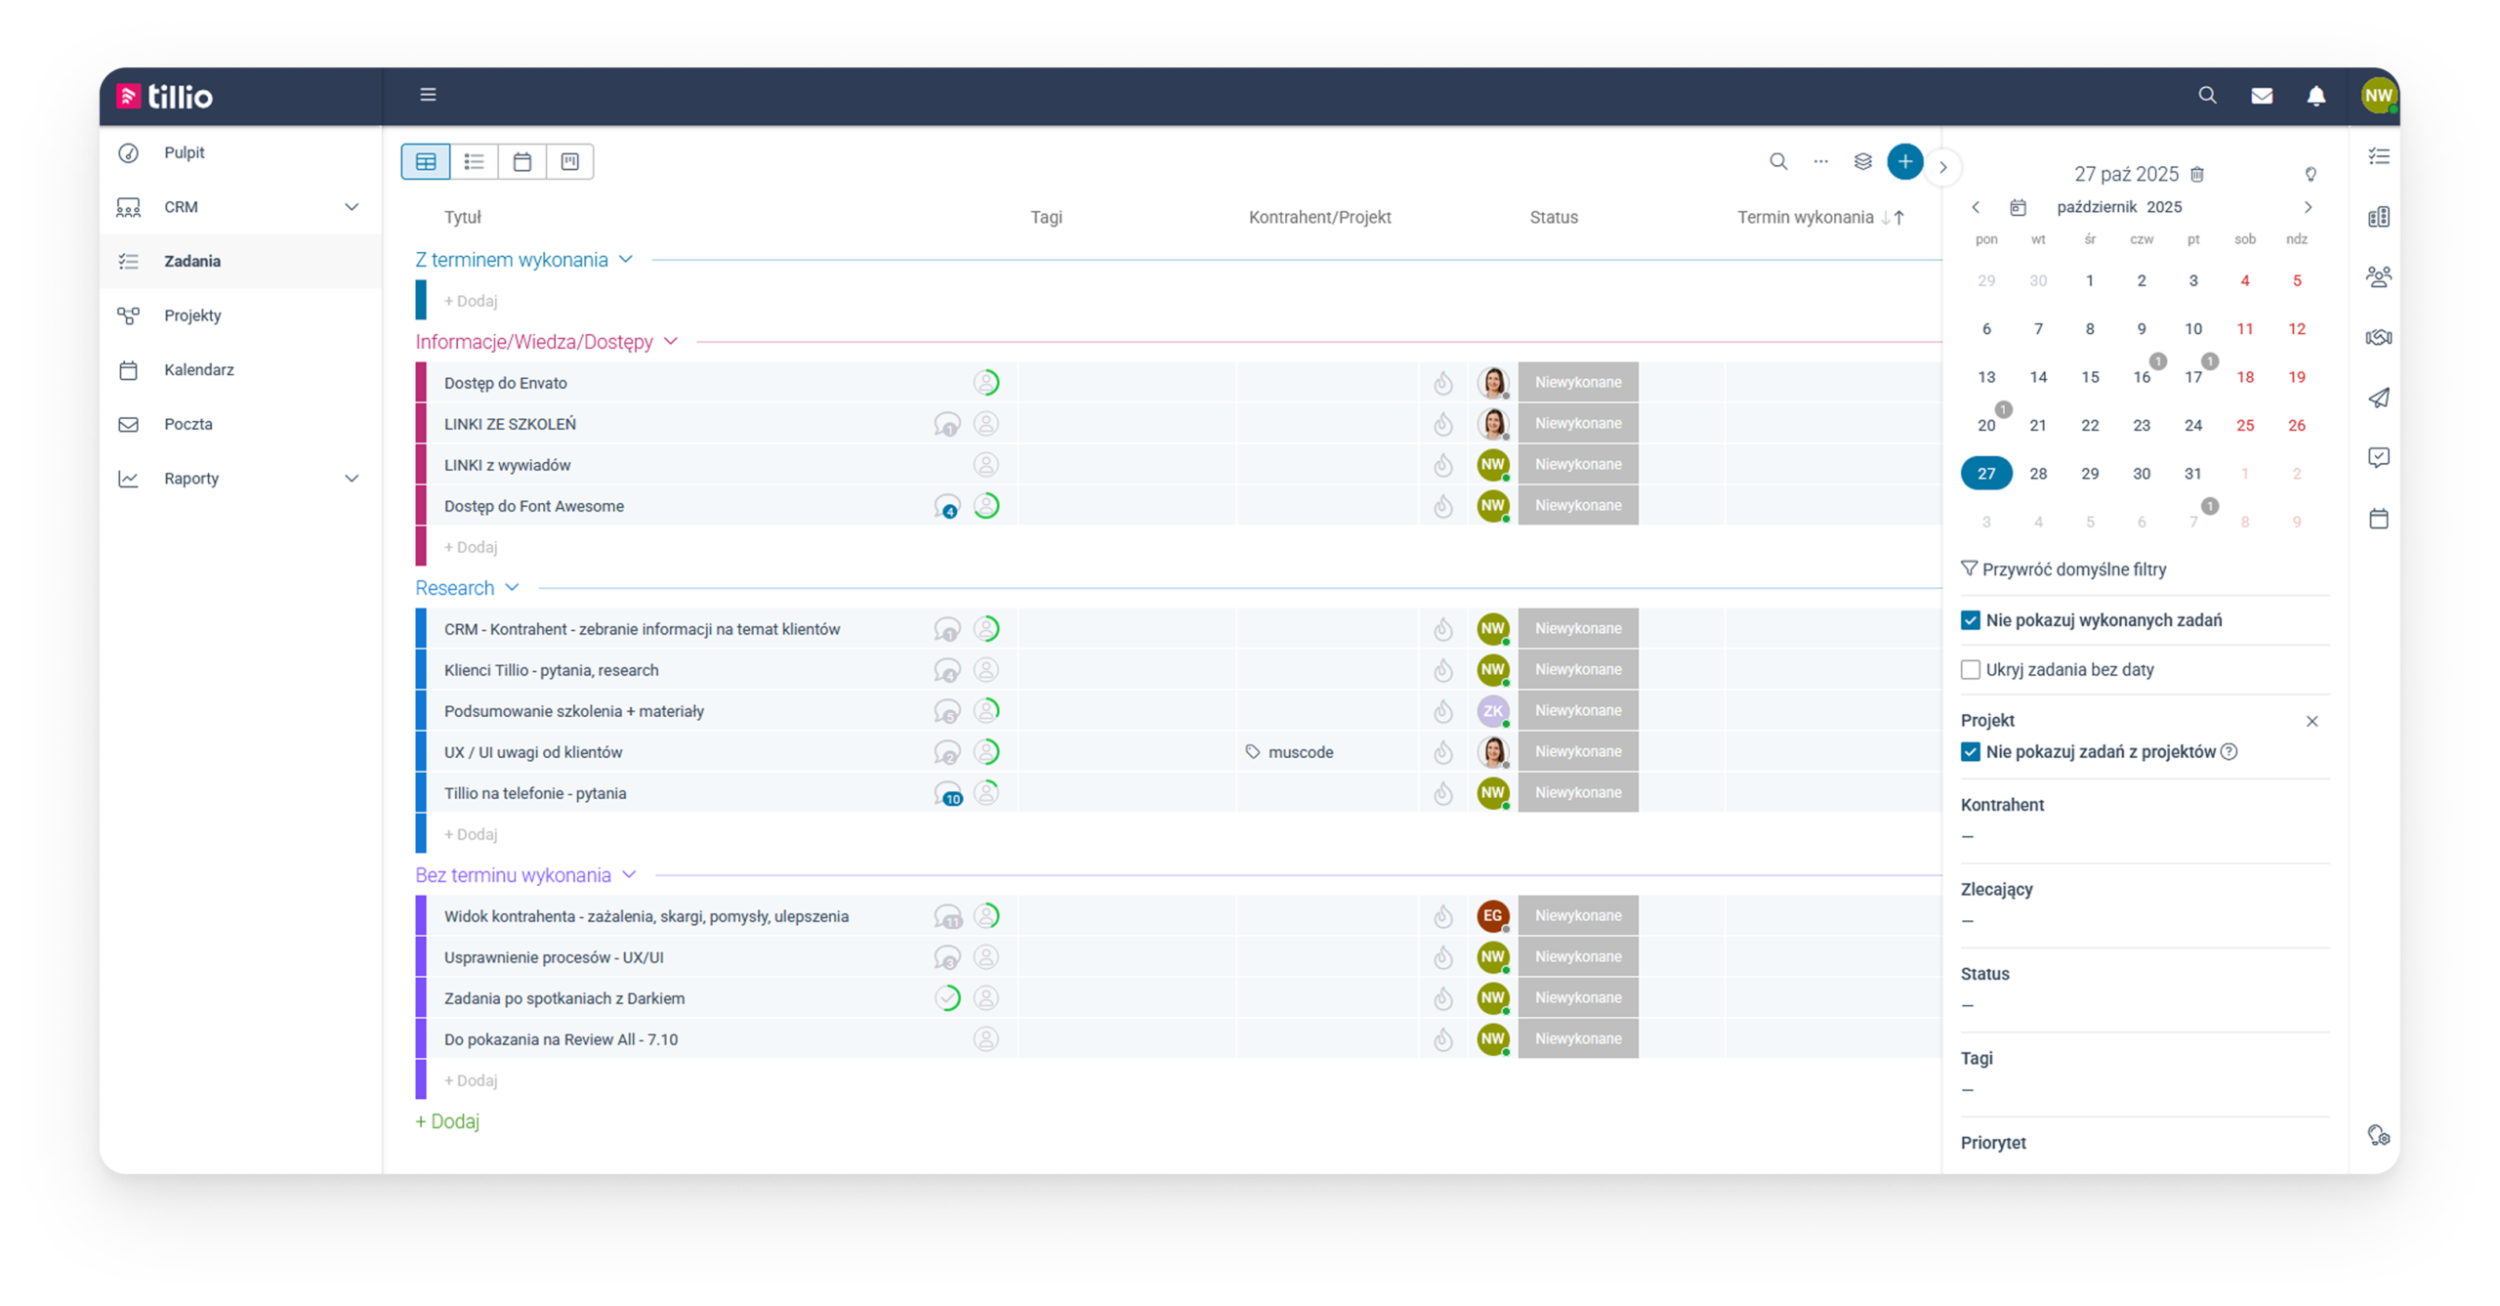Collapse the 'Informacje/Wiedza/Dostępy' group
Image resolution: width=2500 pixels, height=1306 pixels.
tap(671, 342)
